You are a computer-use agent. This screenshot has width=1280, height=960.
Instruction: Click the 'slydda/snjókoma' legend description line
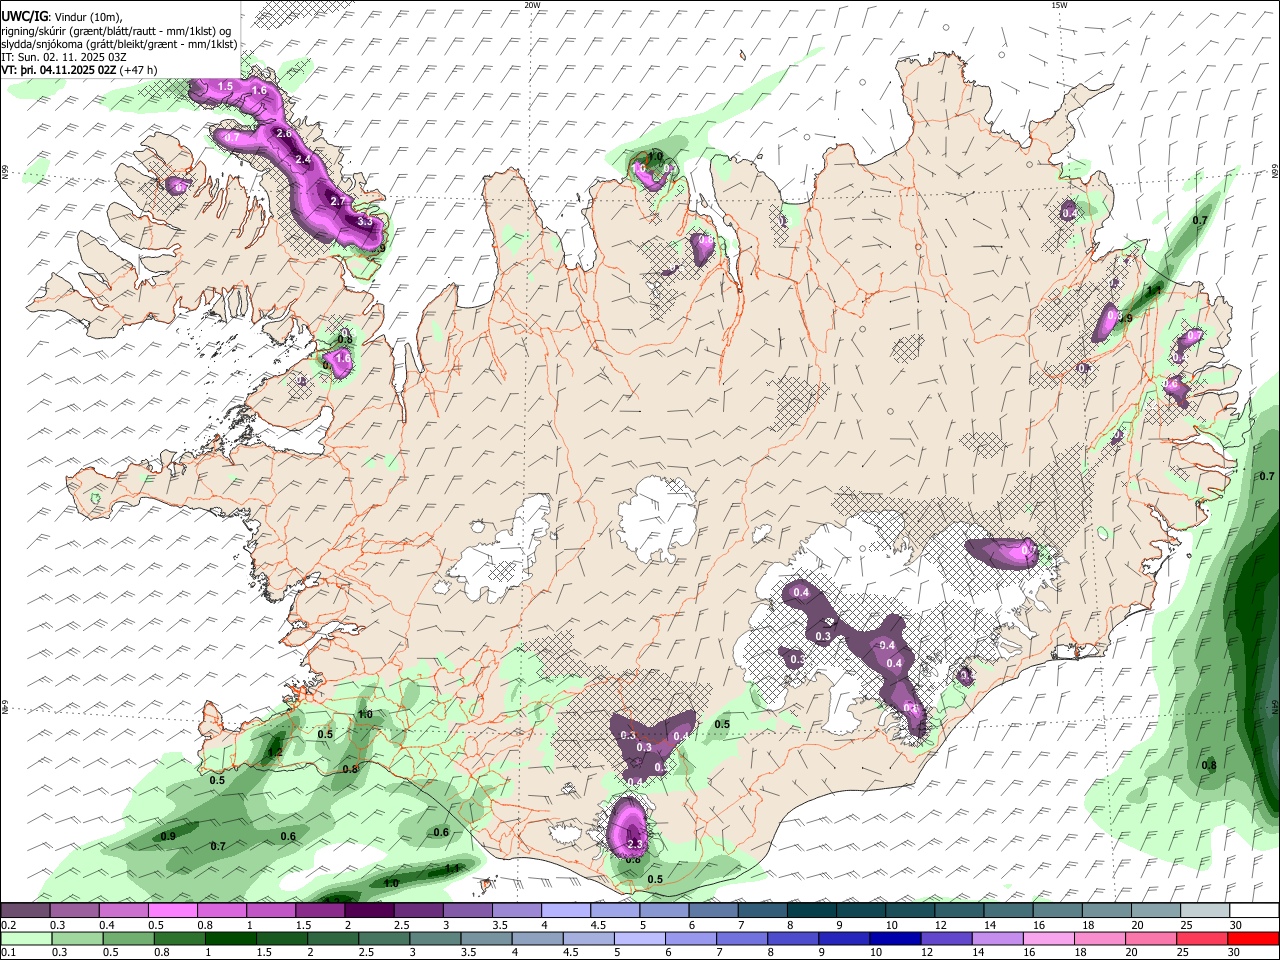click(x=119, y=44)
